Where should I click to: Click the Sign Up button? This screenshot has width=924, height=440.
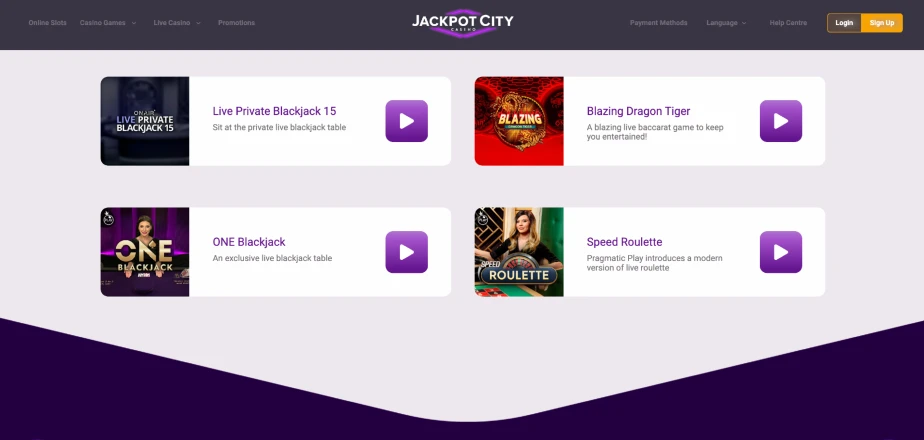point(882,23)
